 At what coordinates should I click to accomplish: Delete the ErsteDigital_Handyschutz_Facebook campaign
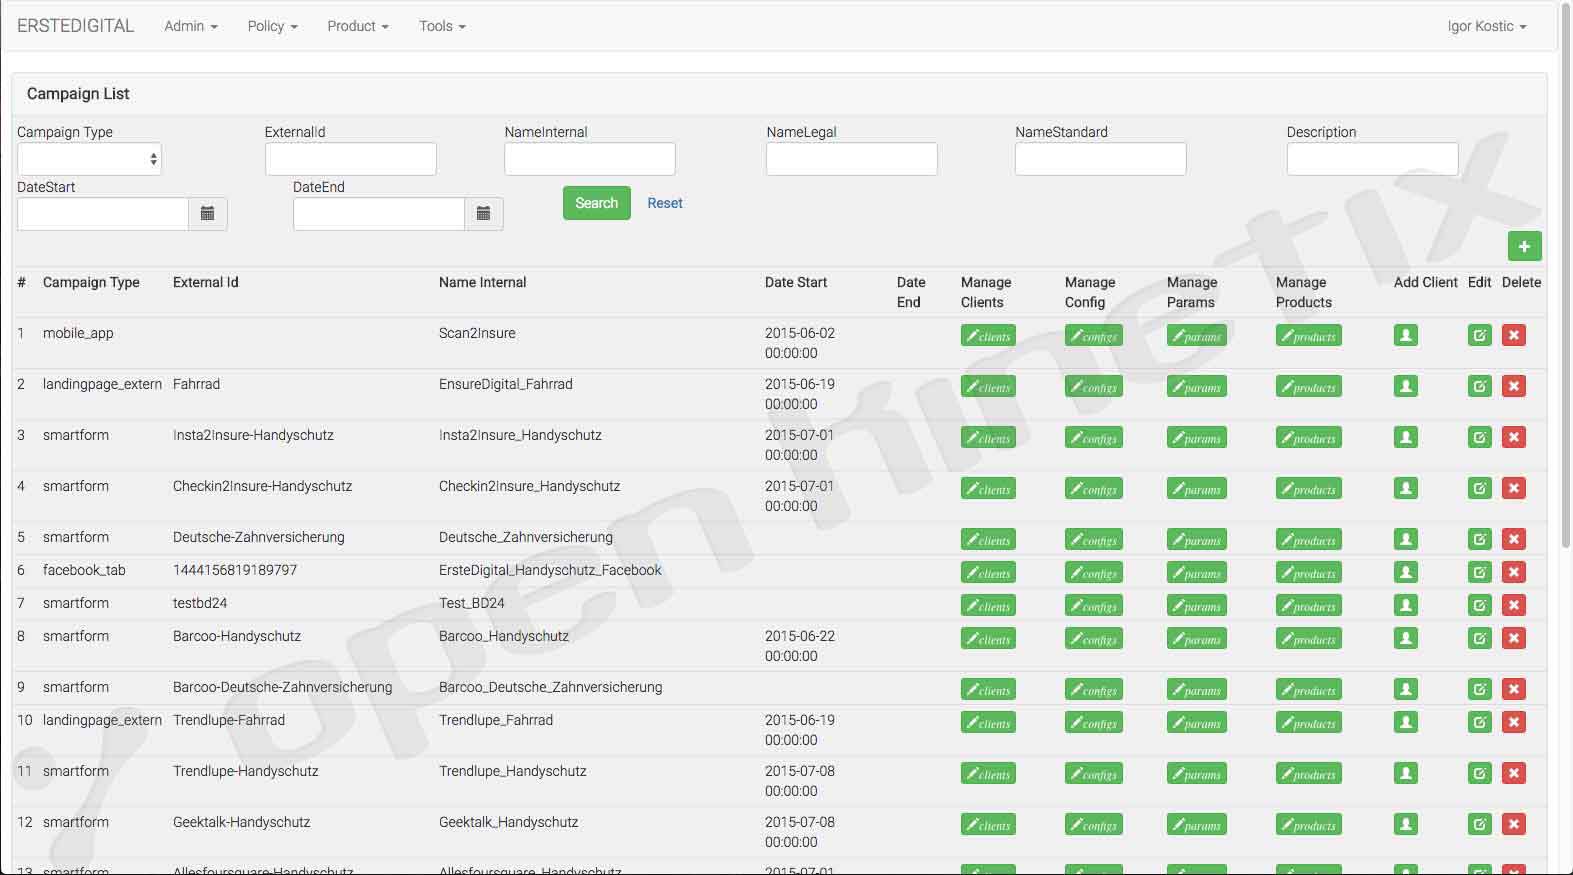[x=1514, y=572]
